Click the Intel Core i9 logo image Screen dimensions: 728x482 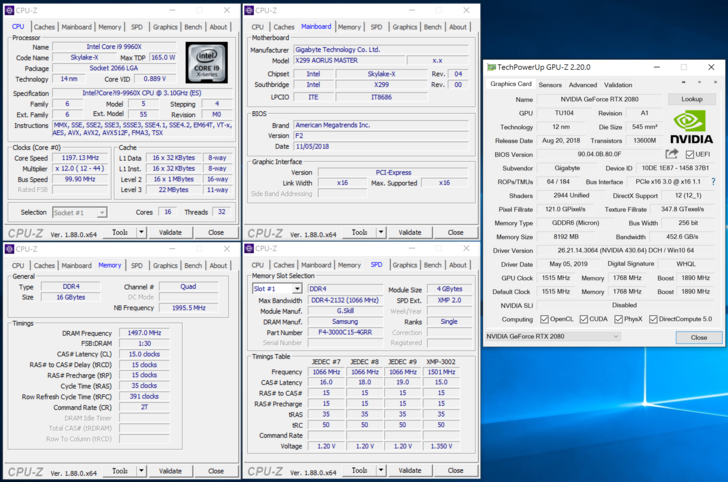206,62
